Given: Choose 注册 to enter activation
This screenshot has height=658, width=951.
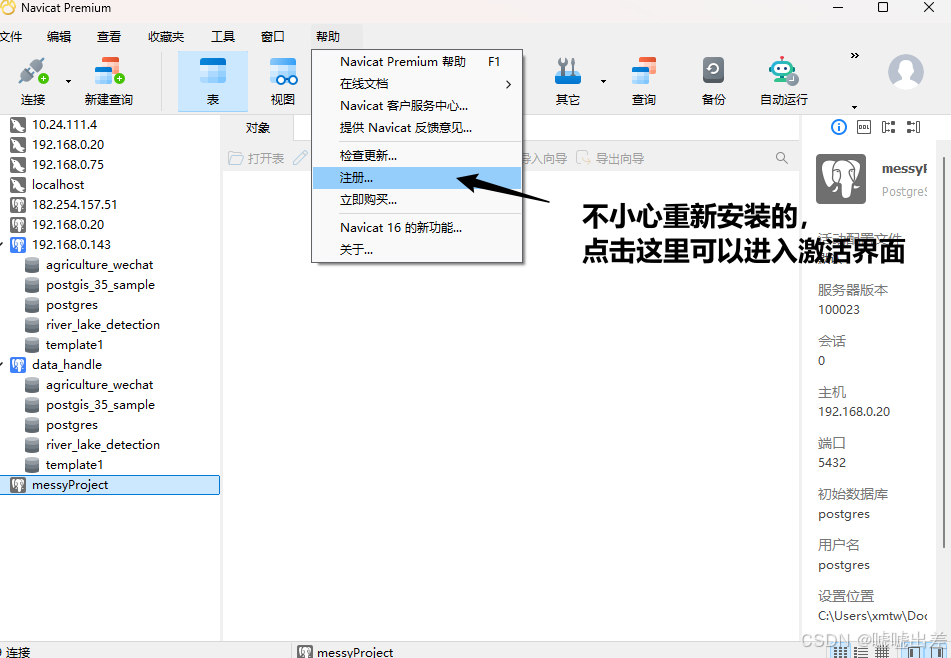Looking at the screenshot, I should click(x=417, y=178).
